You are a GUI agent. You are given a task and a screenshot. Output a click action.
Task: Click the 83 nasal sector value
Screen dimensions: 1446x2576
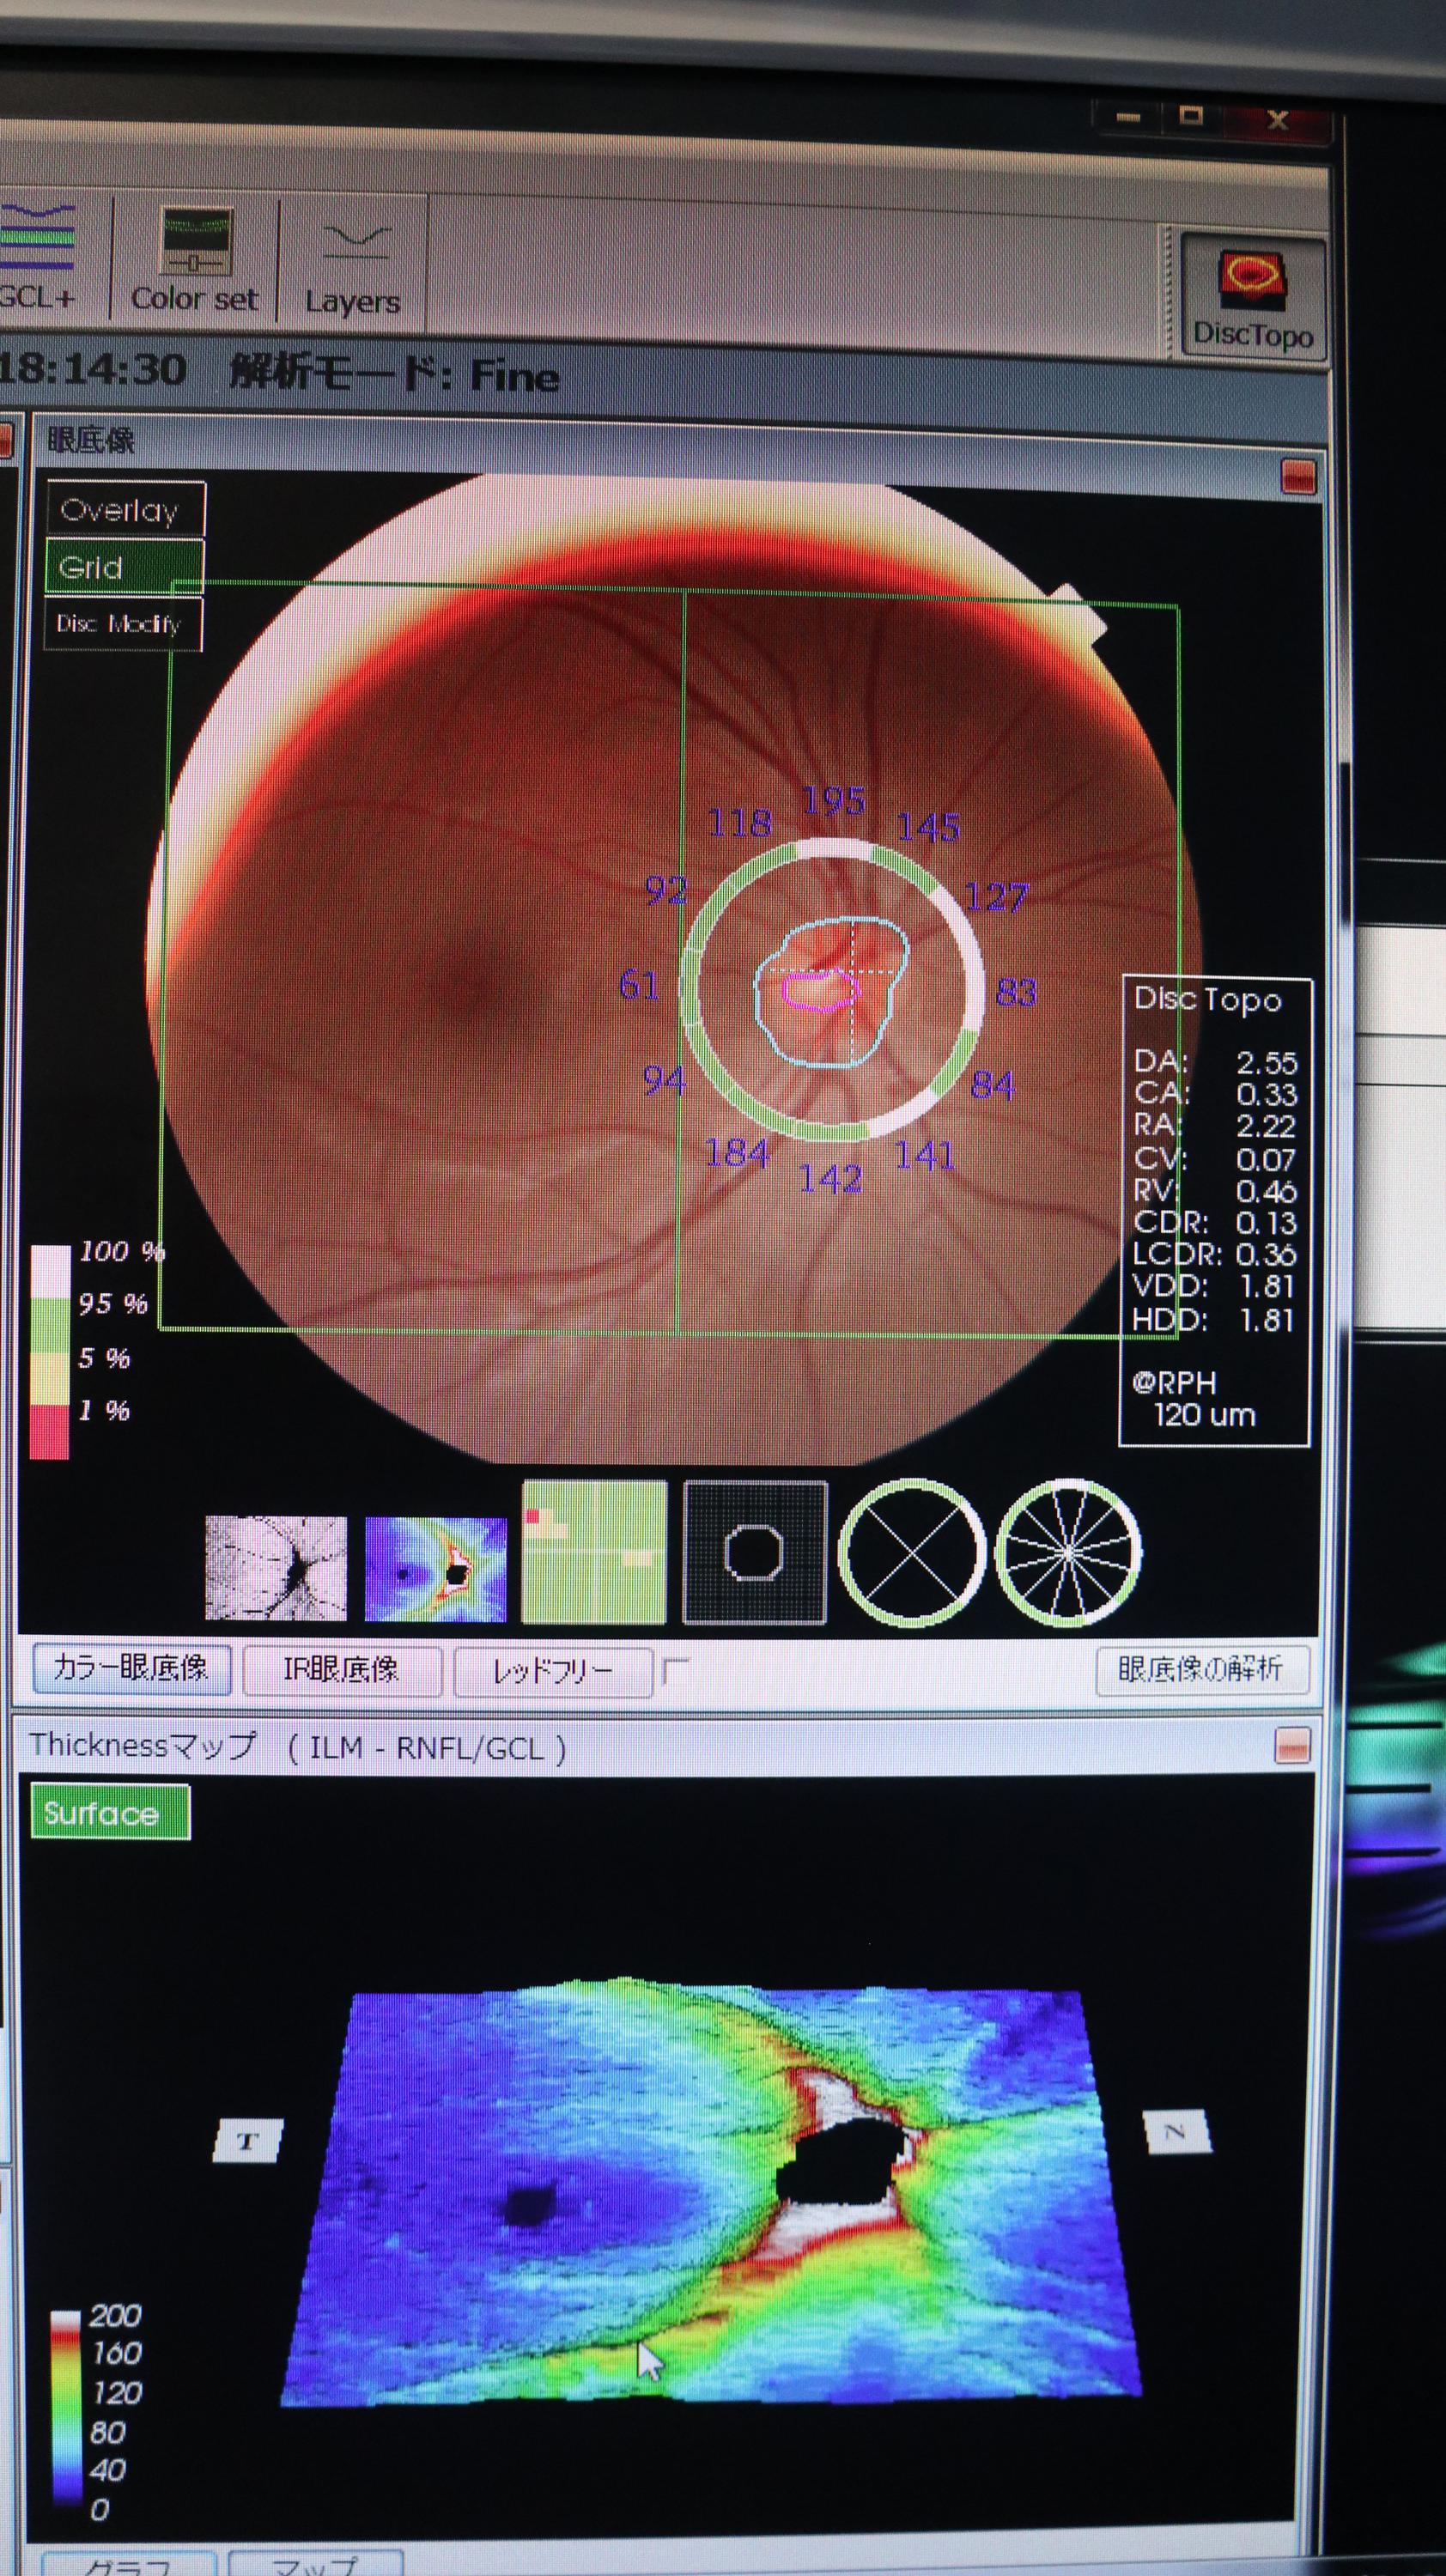[1016, 992]
